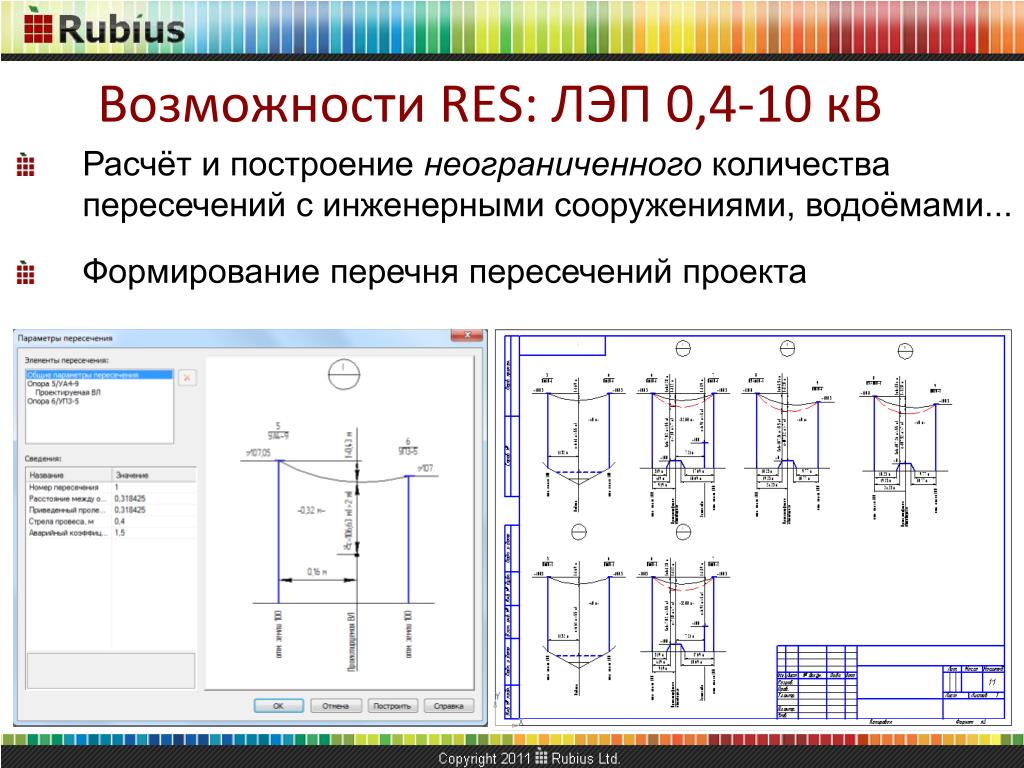
Task: Click the Построить button
Action: [x=392, y=706]
